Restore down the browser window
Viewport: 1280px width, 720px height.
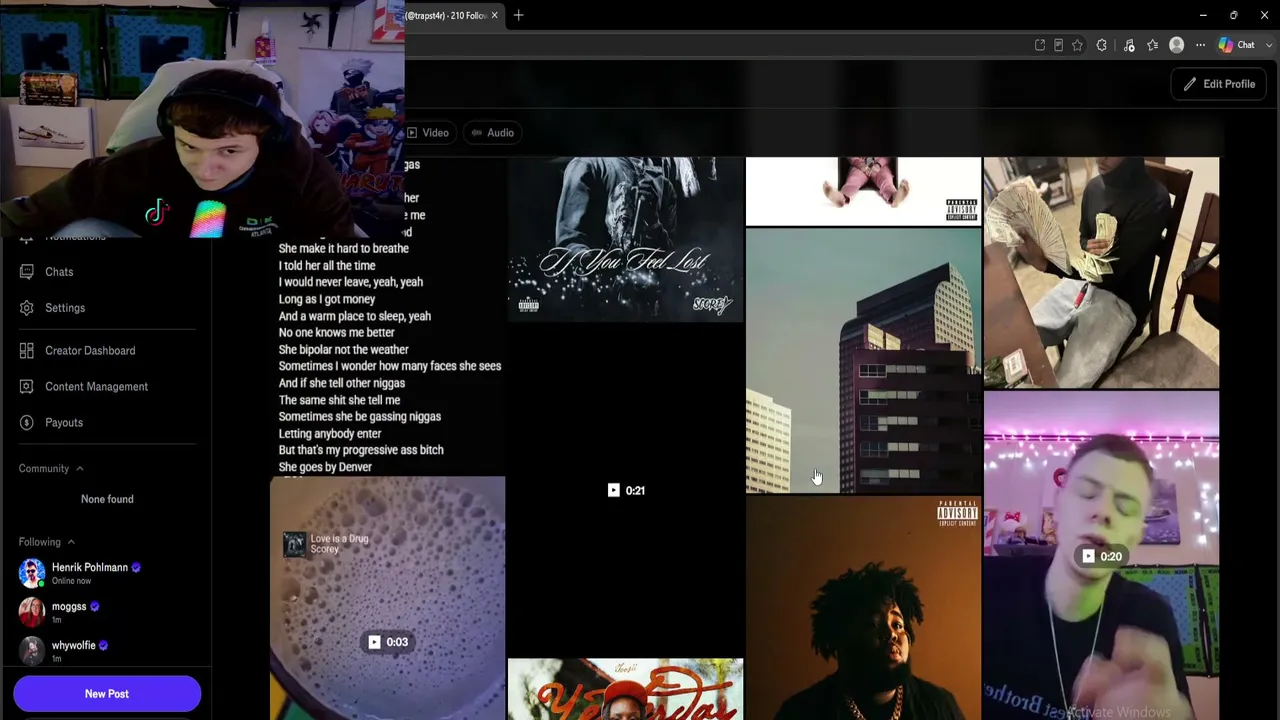pos(1234,15)
